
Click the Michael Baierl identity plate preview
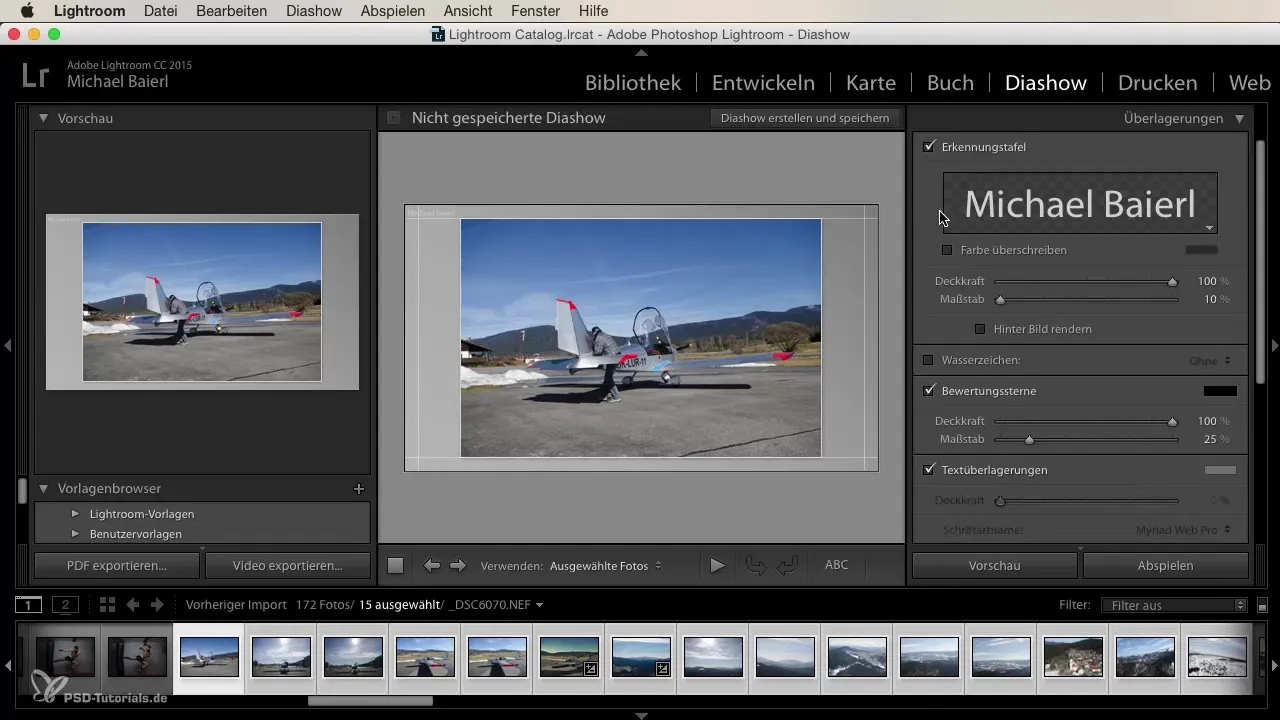1080,203
